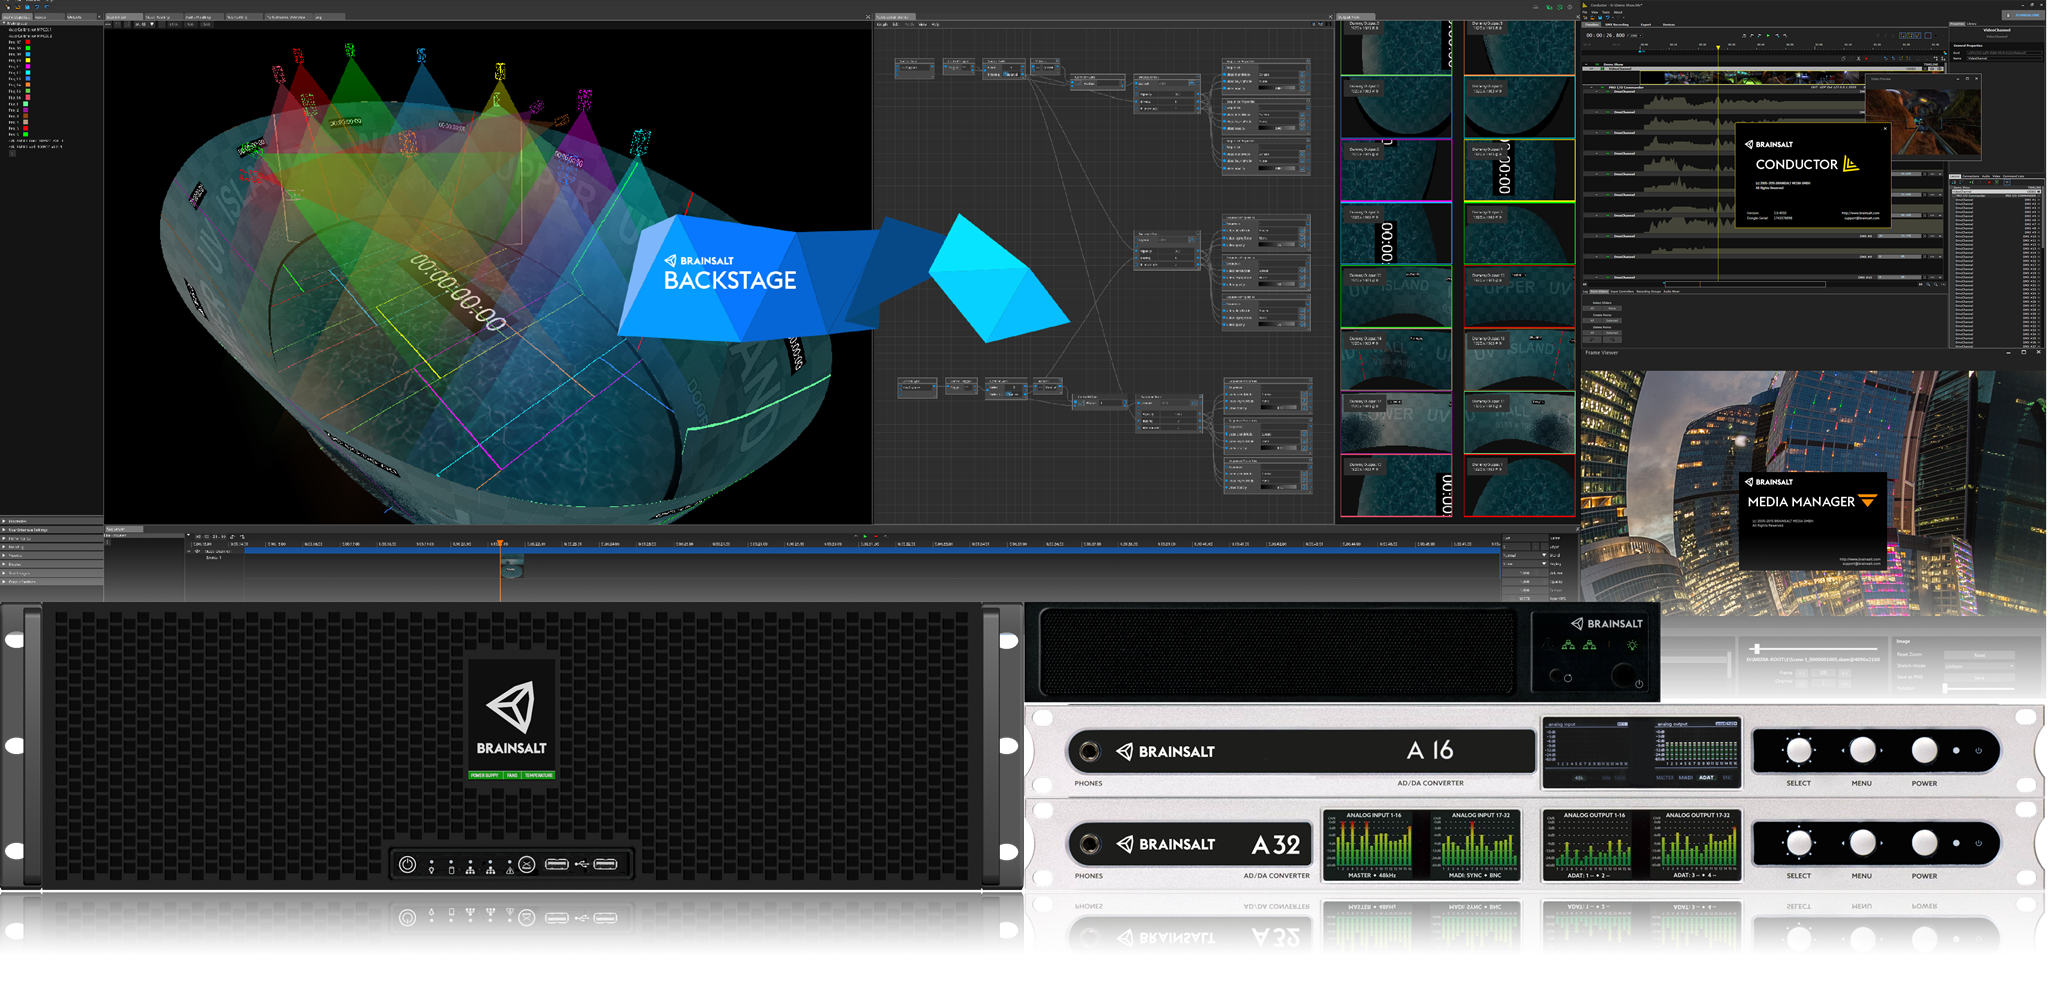
Task: Toggle the POWER SUPPLY indicator on the server
Action: 485,775
